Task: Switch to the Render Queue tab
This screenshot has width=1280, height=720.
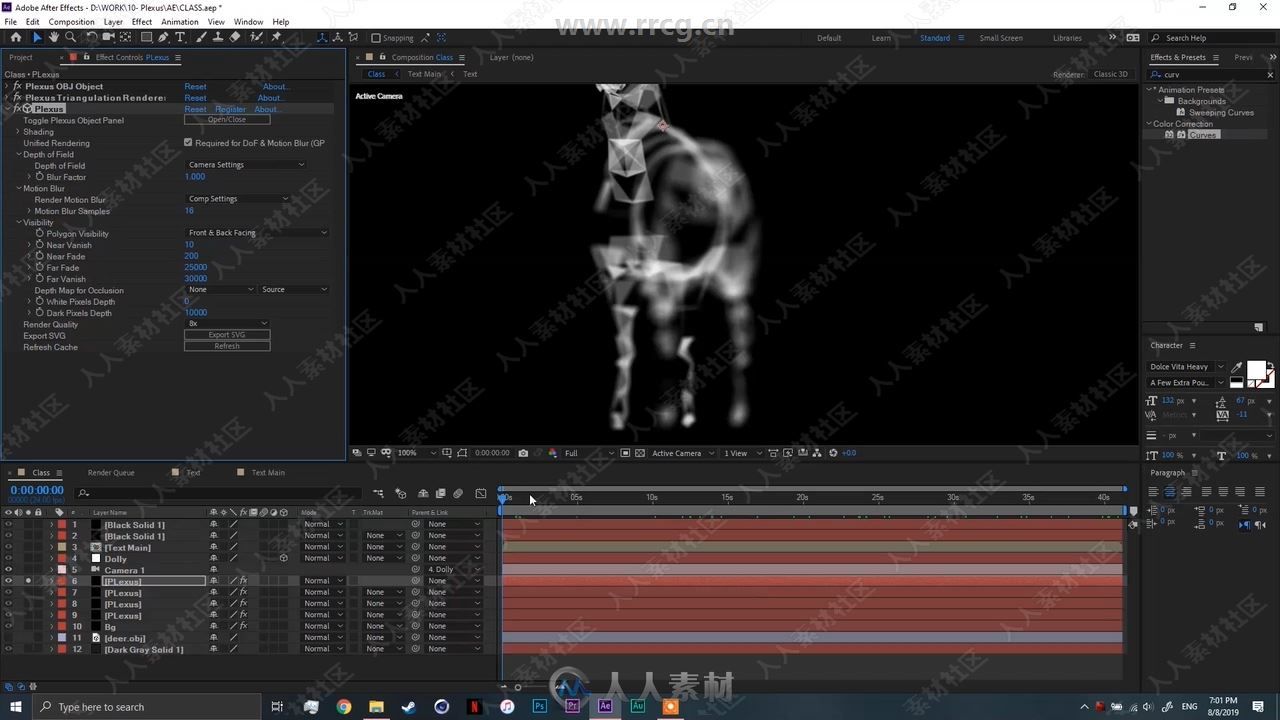Action: pyautogui.click(x=111, y=473)
